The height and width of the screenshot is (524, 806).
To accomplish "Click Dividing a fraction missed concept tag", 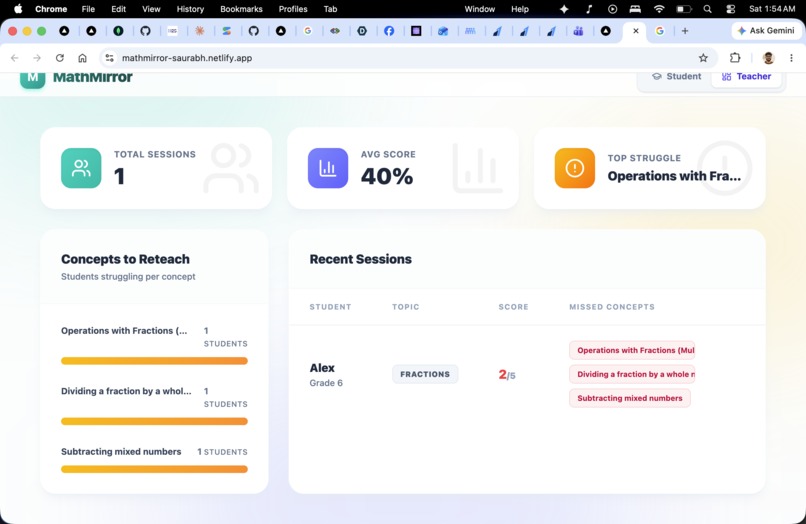I will 632,374.
